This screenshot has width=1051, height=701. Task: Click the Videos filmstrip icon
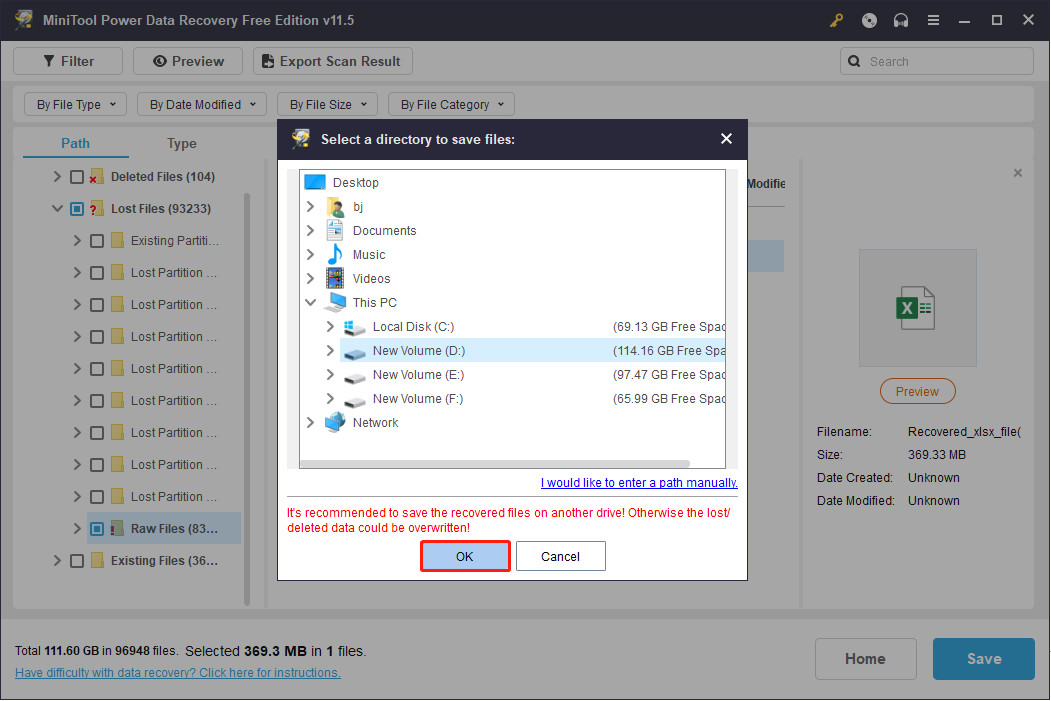(x=334, y=278)
